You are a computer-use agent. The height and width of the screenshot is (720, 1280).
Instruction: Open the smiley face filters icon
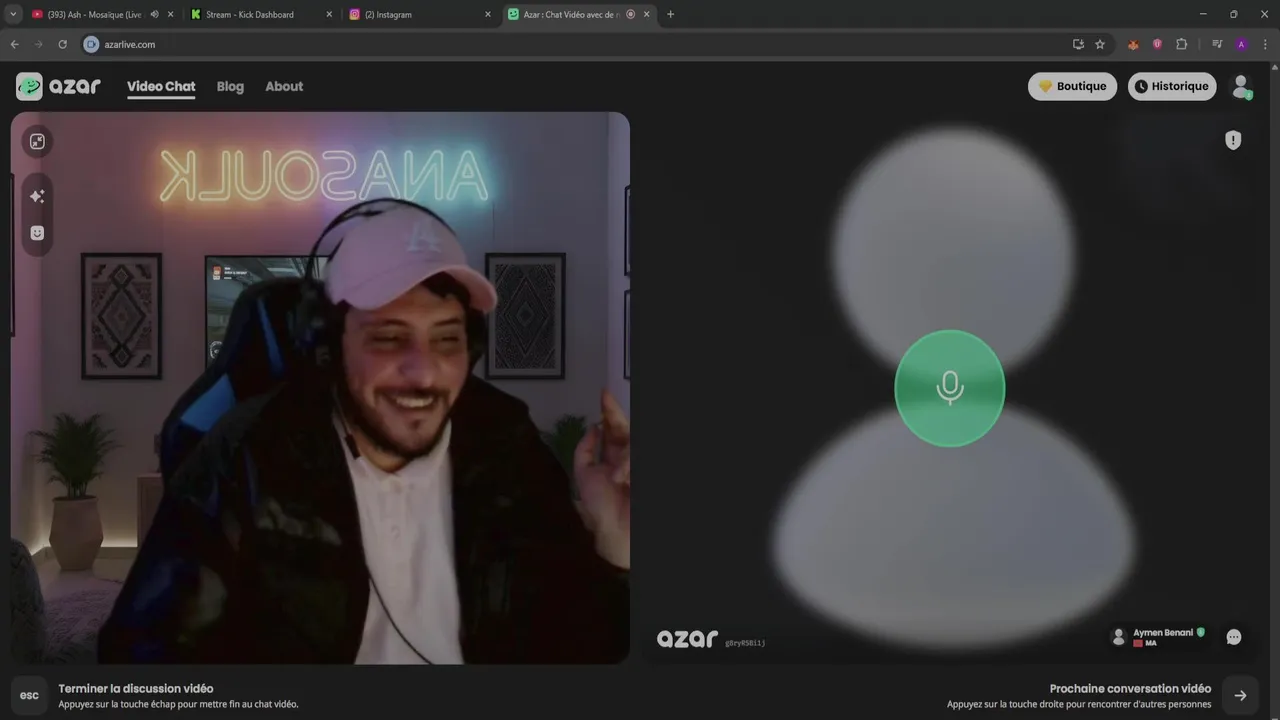37,233
